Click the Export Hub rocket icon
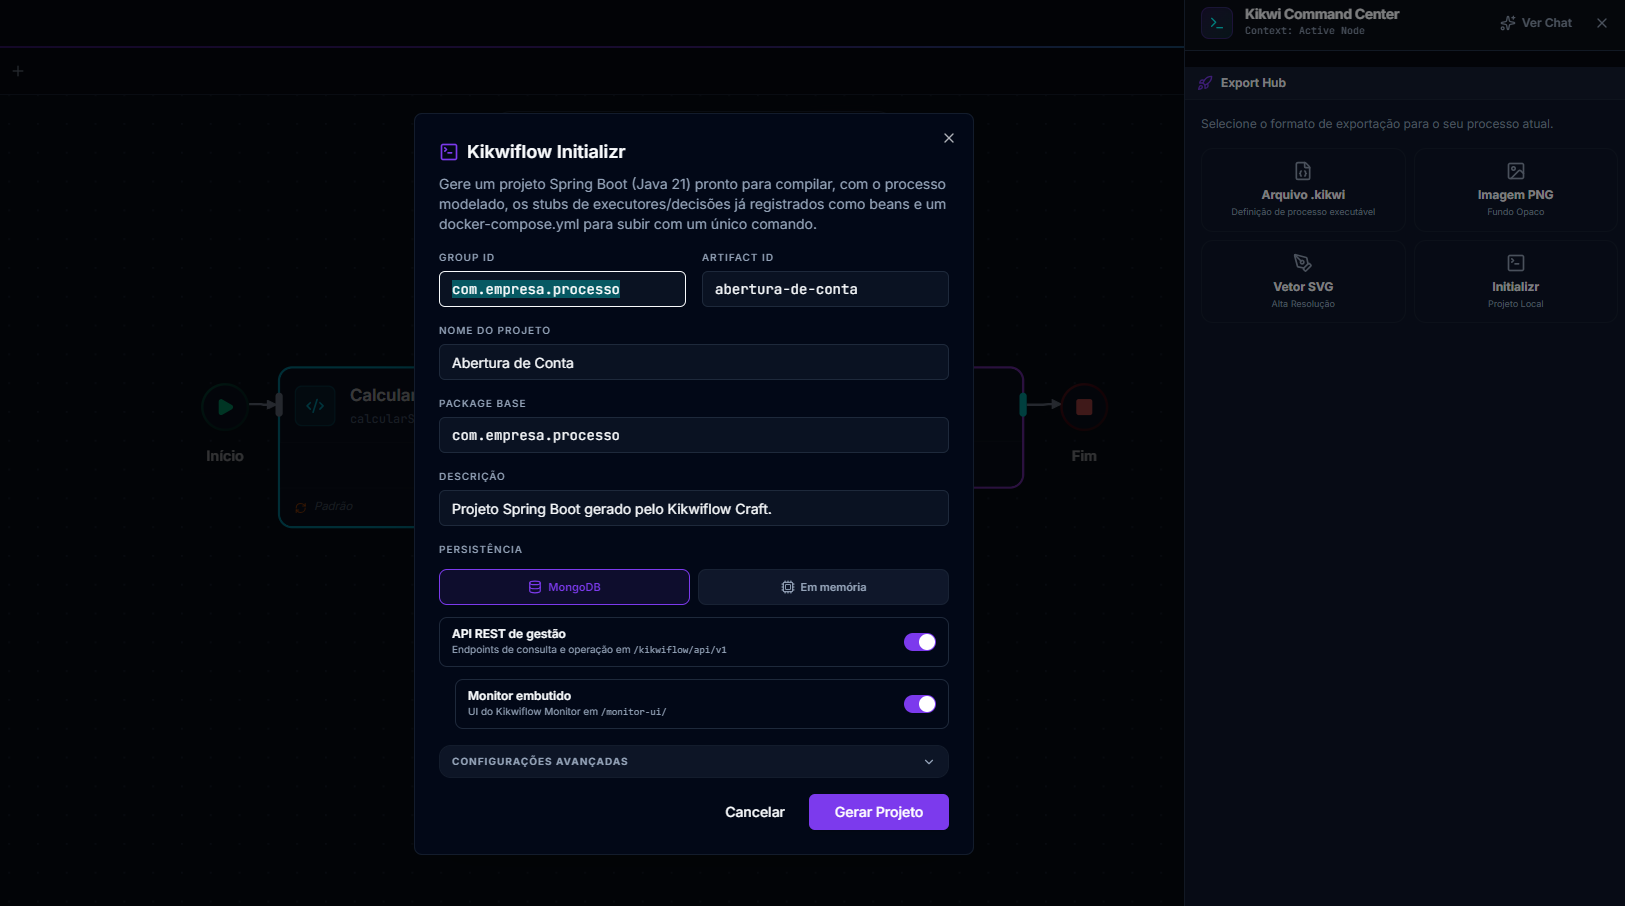Viewport: 1625px width, 906px height. point(1205,83)
